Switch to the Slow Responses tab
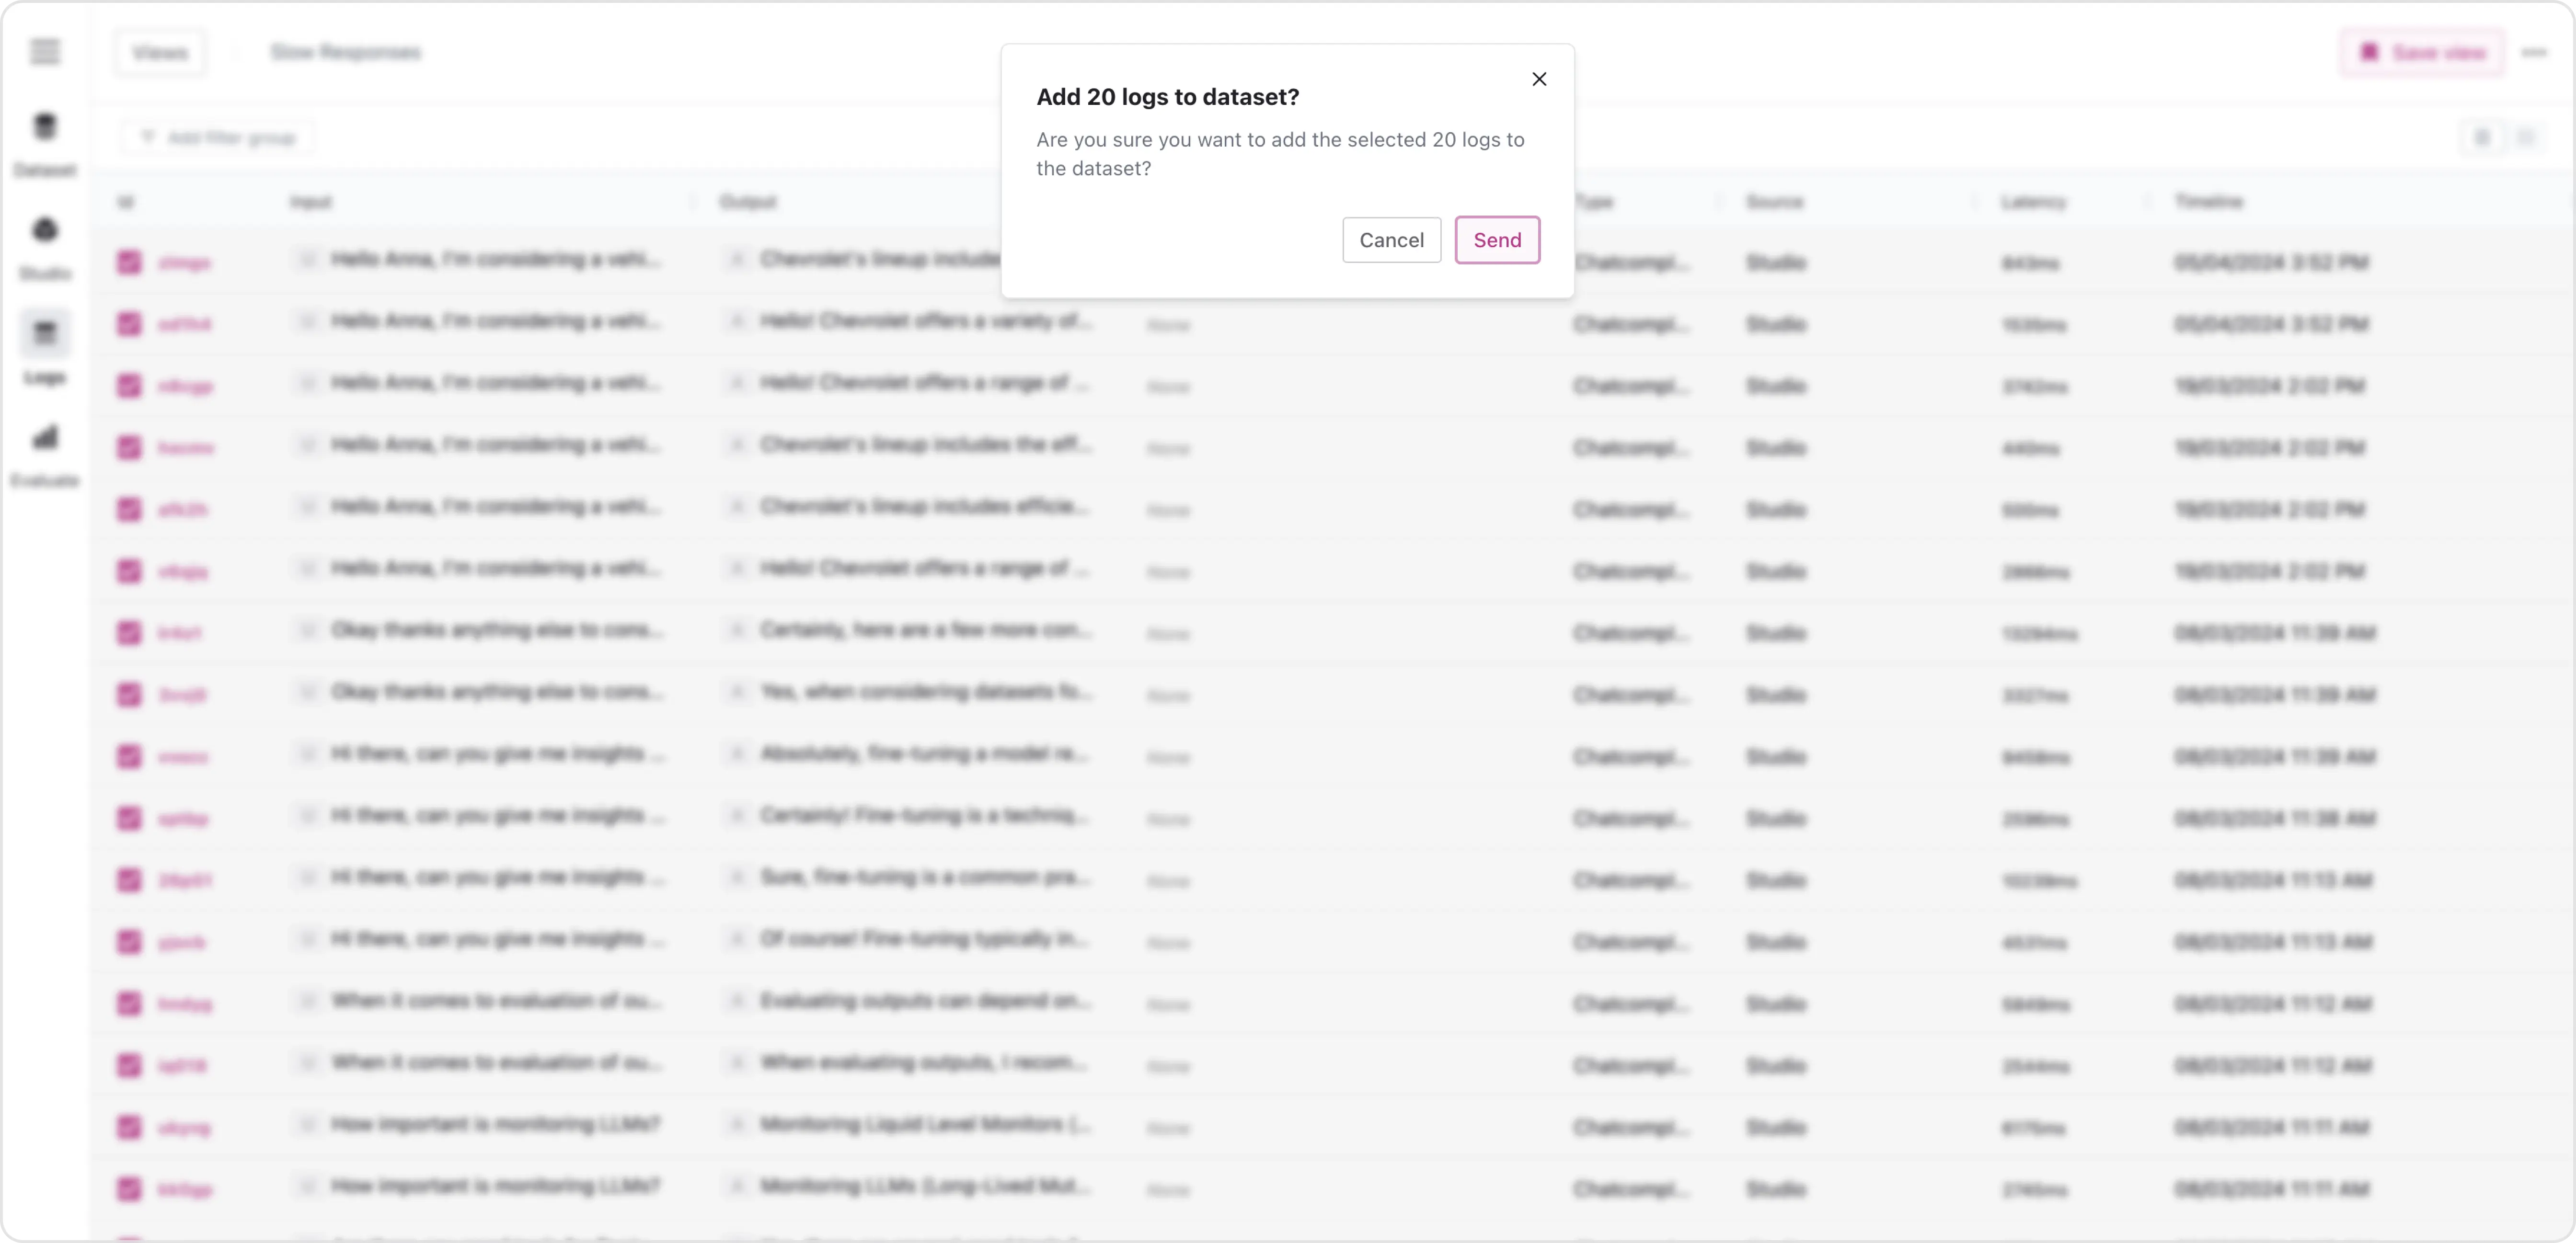The image size is (2576, 1243). pyautogui.click(x=346, y=52)
